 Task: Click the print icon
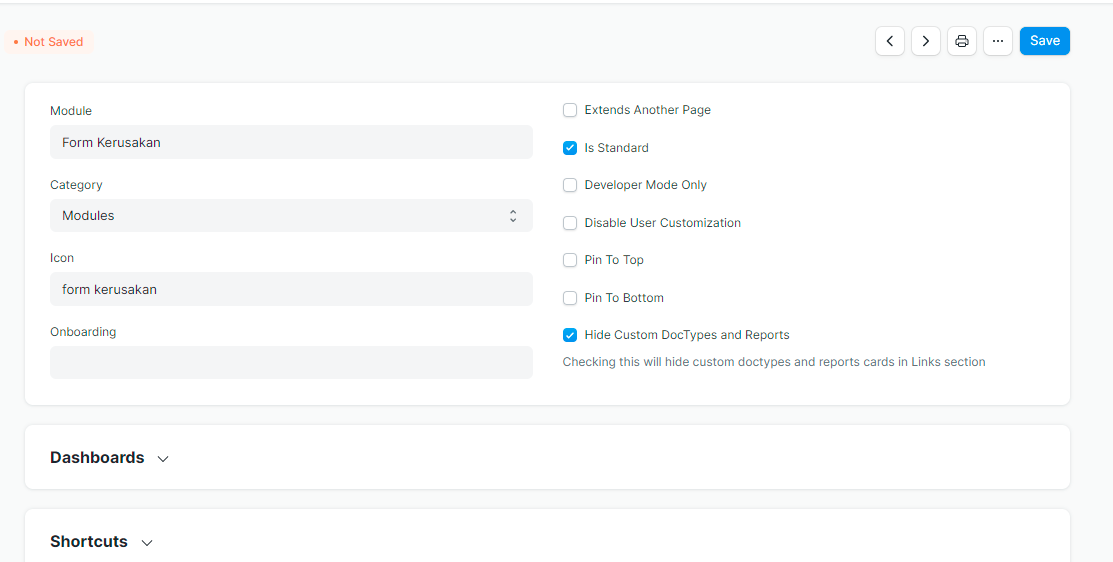point(962,41)
